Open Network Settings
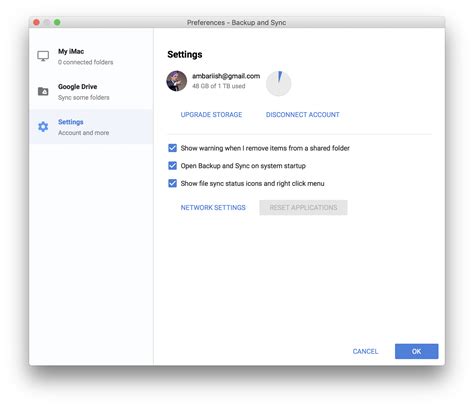474x407 pixels. (213, 208)
